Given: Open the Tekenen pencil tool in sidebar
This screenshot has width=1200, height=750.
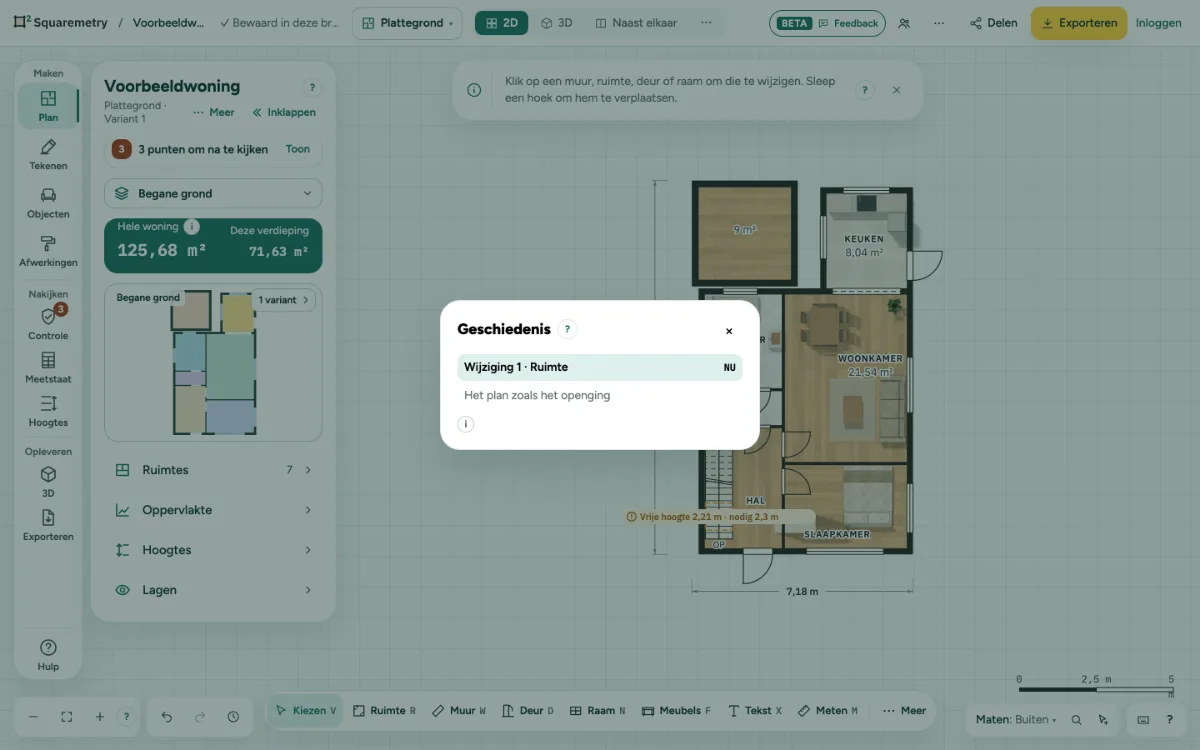Looking at the screenshot, I should pyautogui.click(x=48, y=154).
